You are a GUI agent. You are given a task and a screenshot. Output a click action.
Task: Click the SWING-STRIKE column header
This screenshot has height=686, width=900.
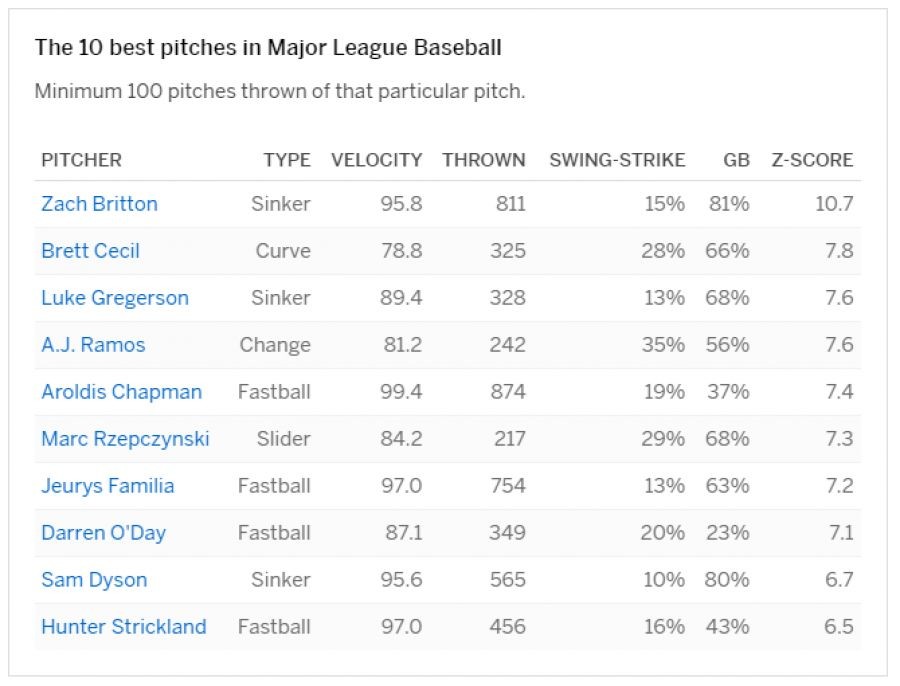click(617, 160)
